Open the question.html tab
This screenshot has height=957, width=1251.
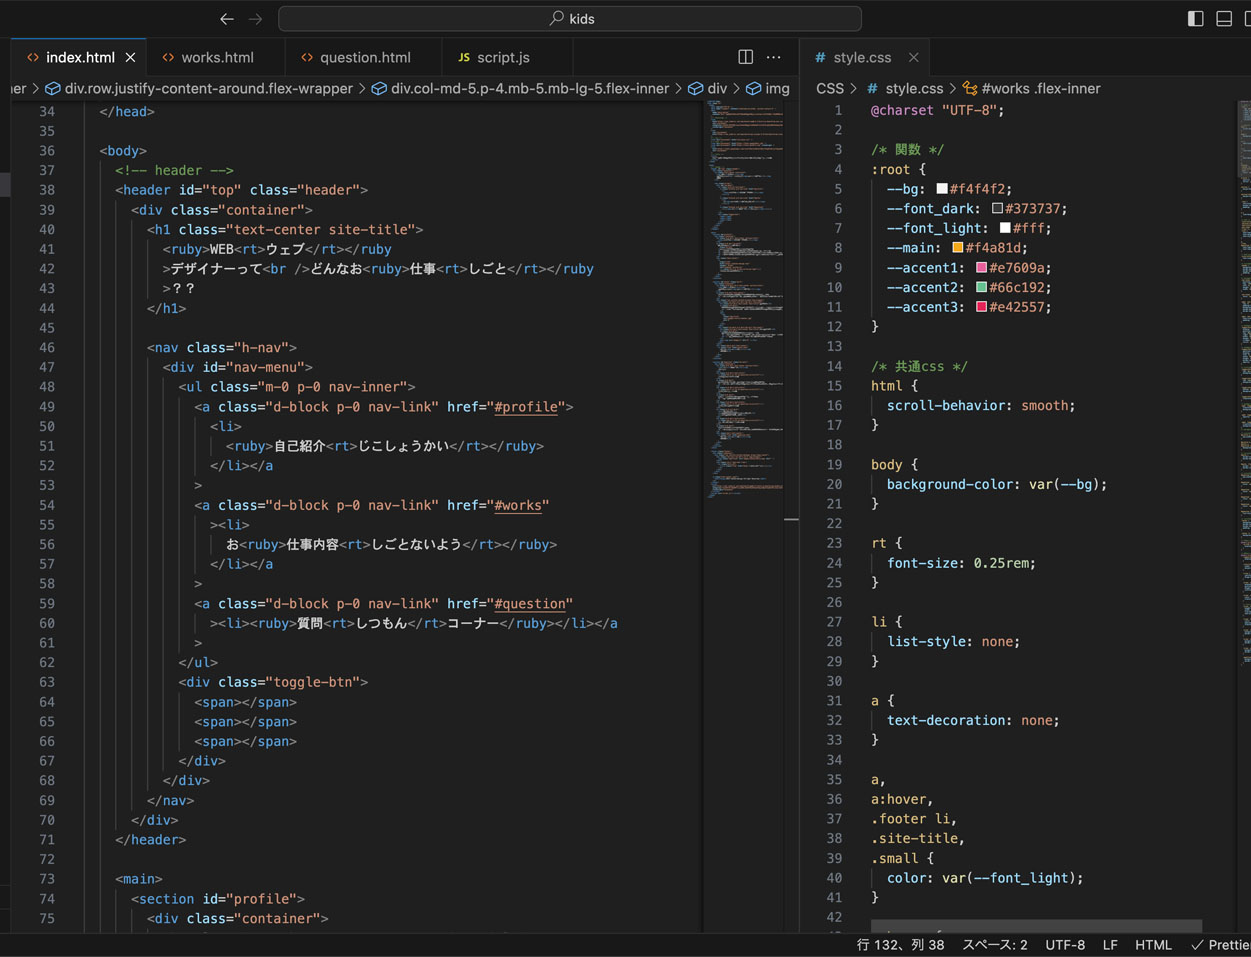coord(364,58)
